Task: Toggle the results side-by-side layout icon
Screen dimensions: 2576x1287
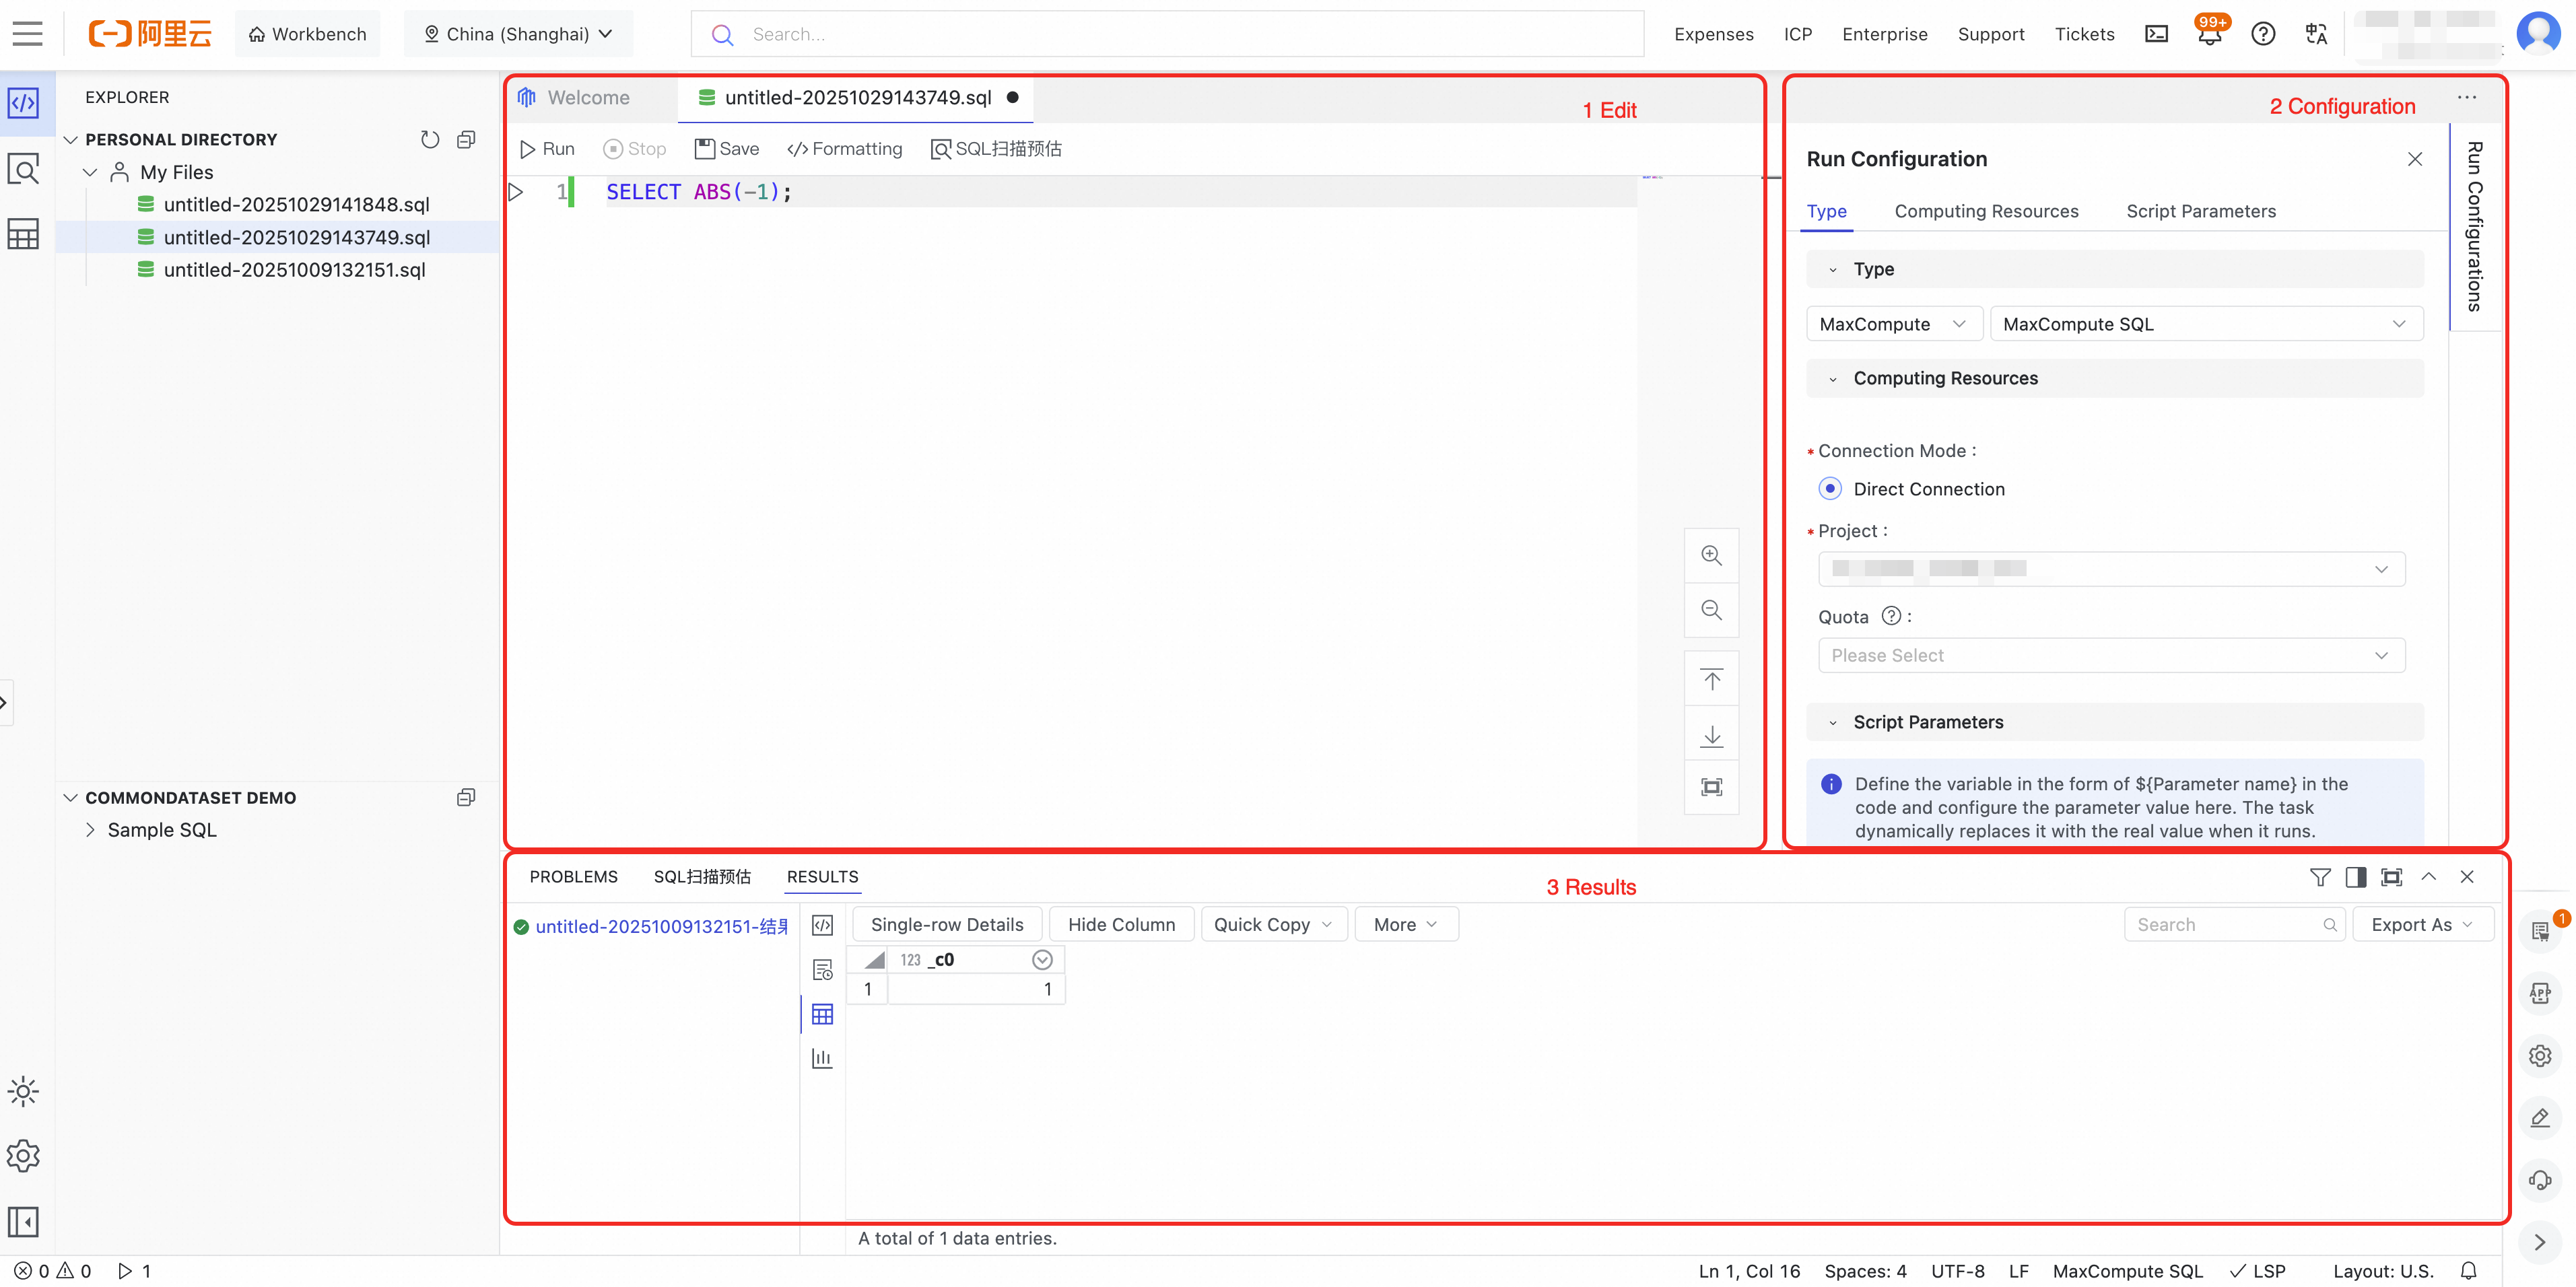Action: [2355, 877]
